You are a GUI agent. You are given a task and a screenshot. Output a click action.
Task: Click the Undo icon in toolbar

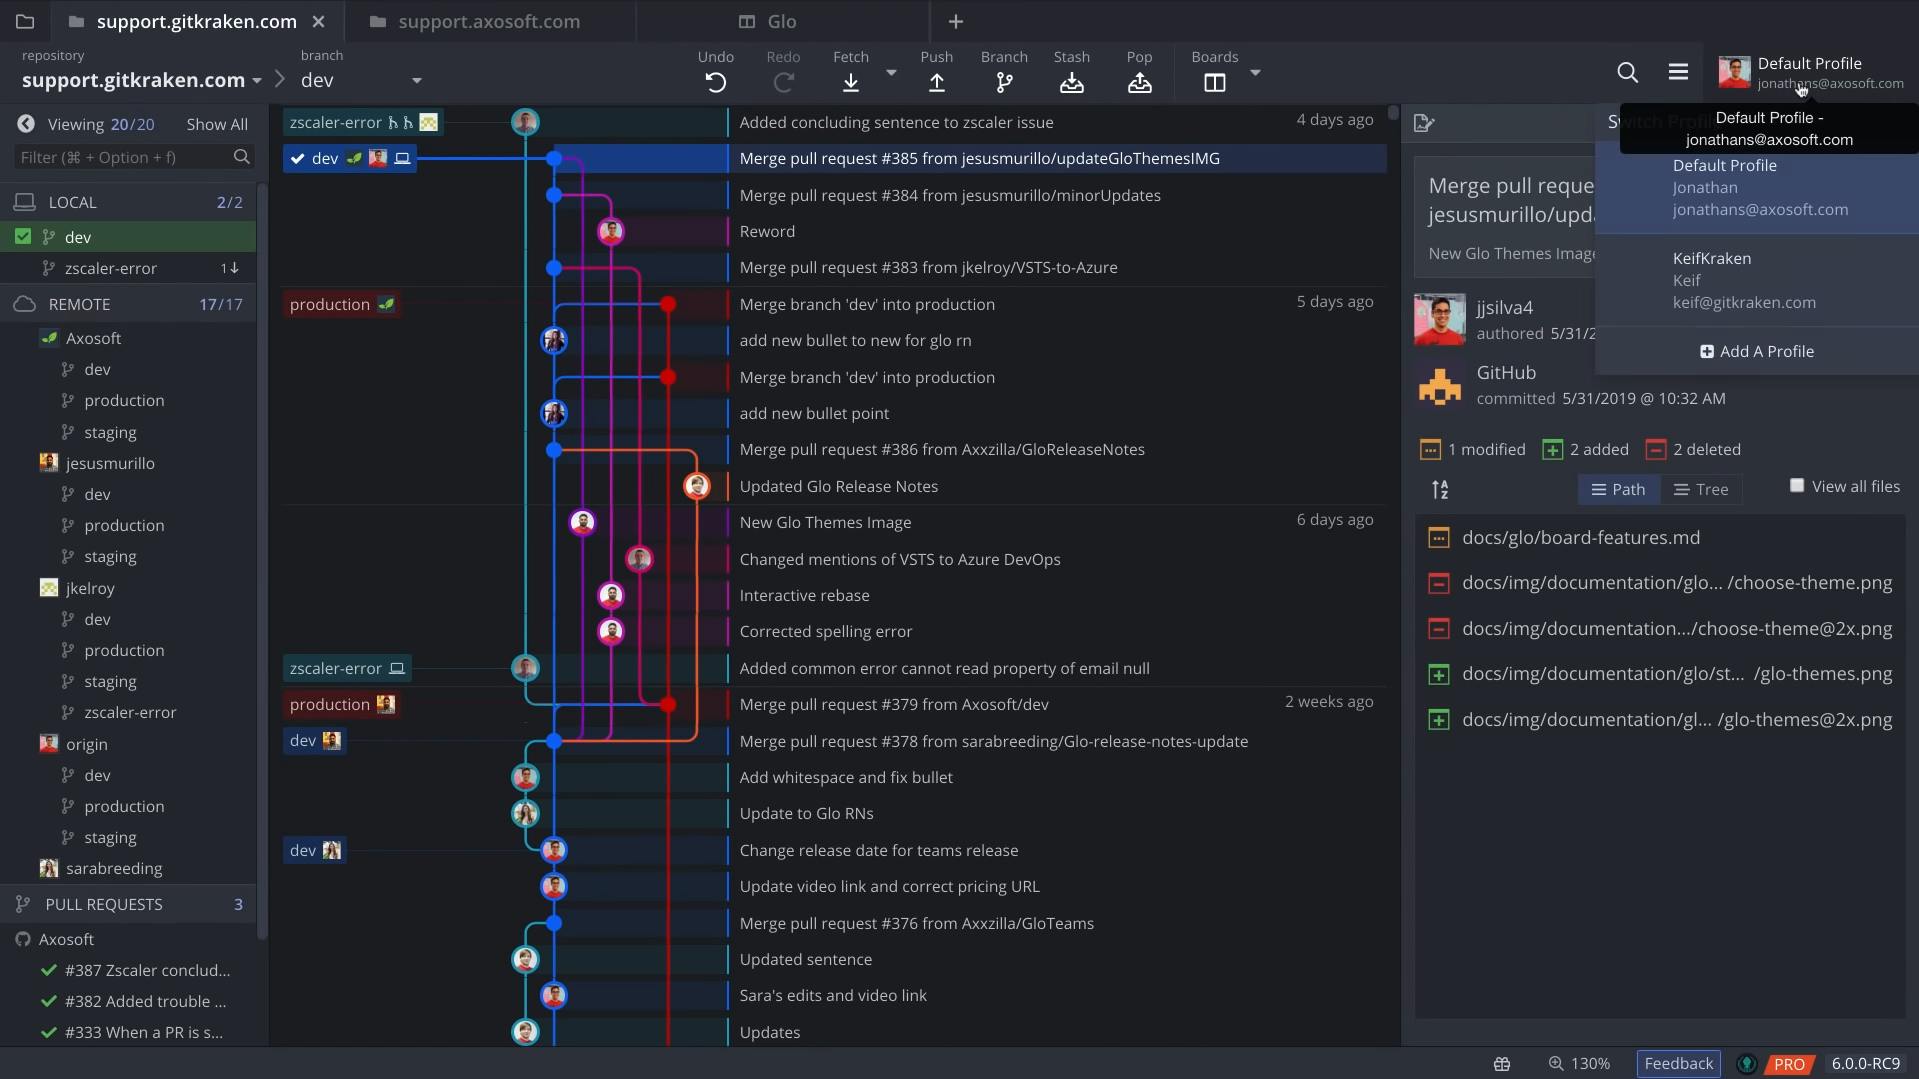(x=716, y=83)
